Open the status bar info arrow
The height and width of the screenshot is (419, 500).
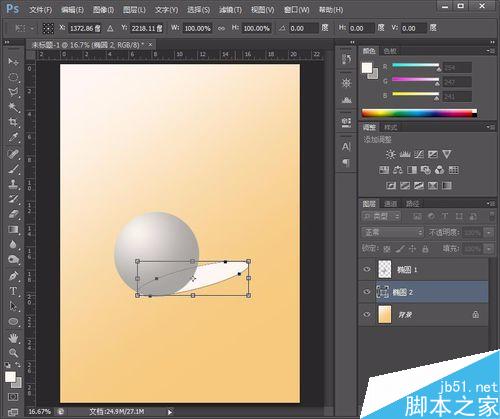170,412
